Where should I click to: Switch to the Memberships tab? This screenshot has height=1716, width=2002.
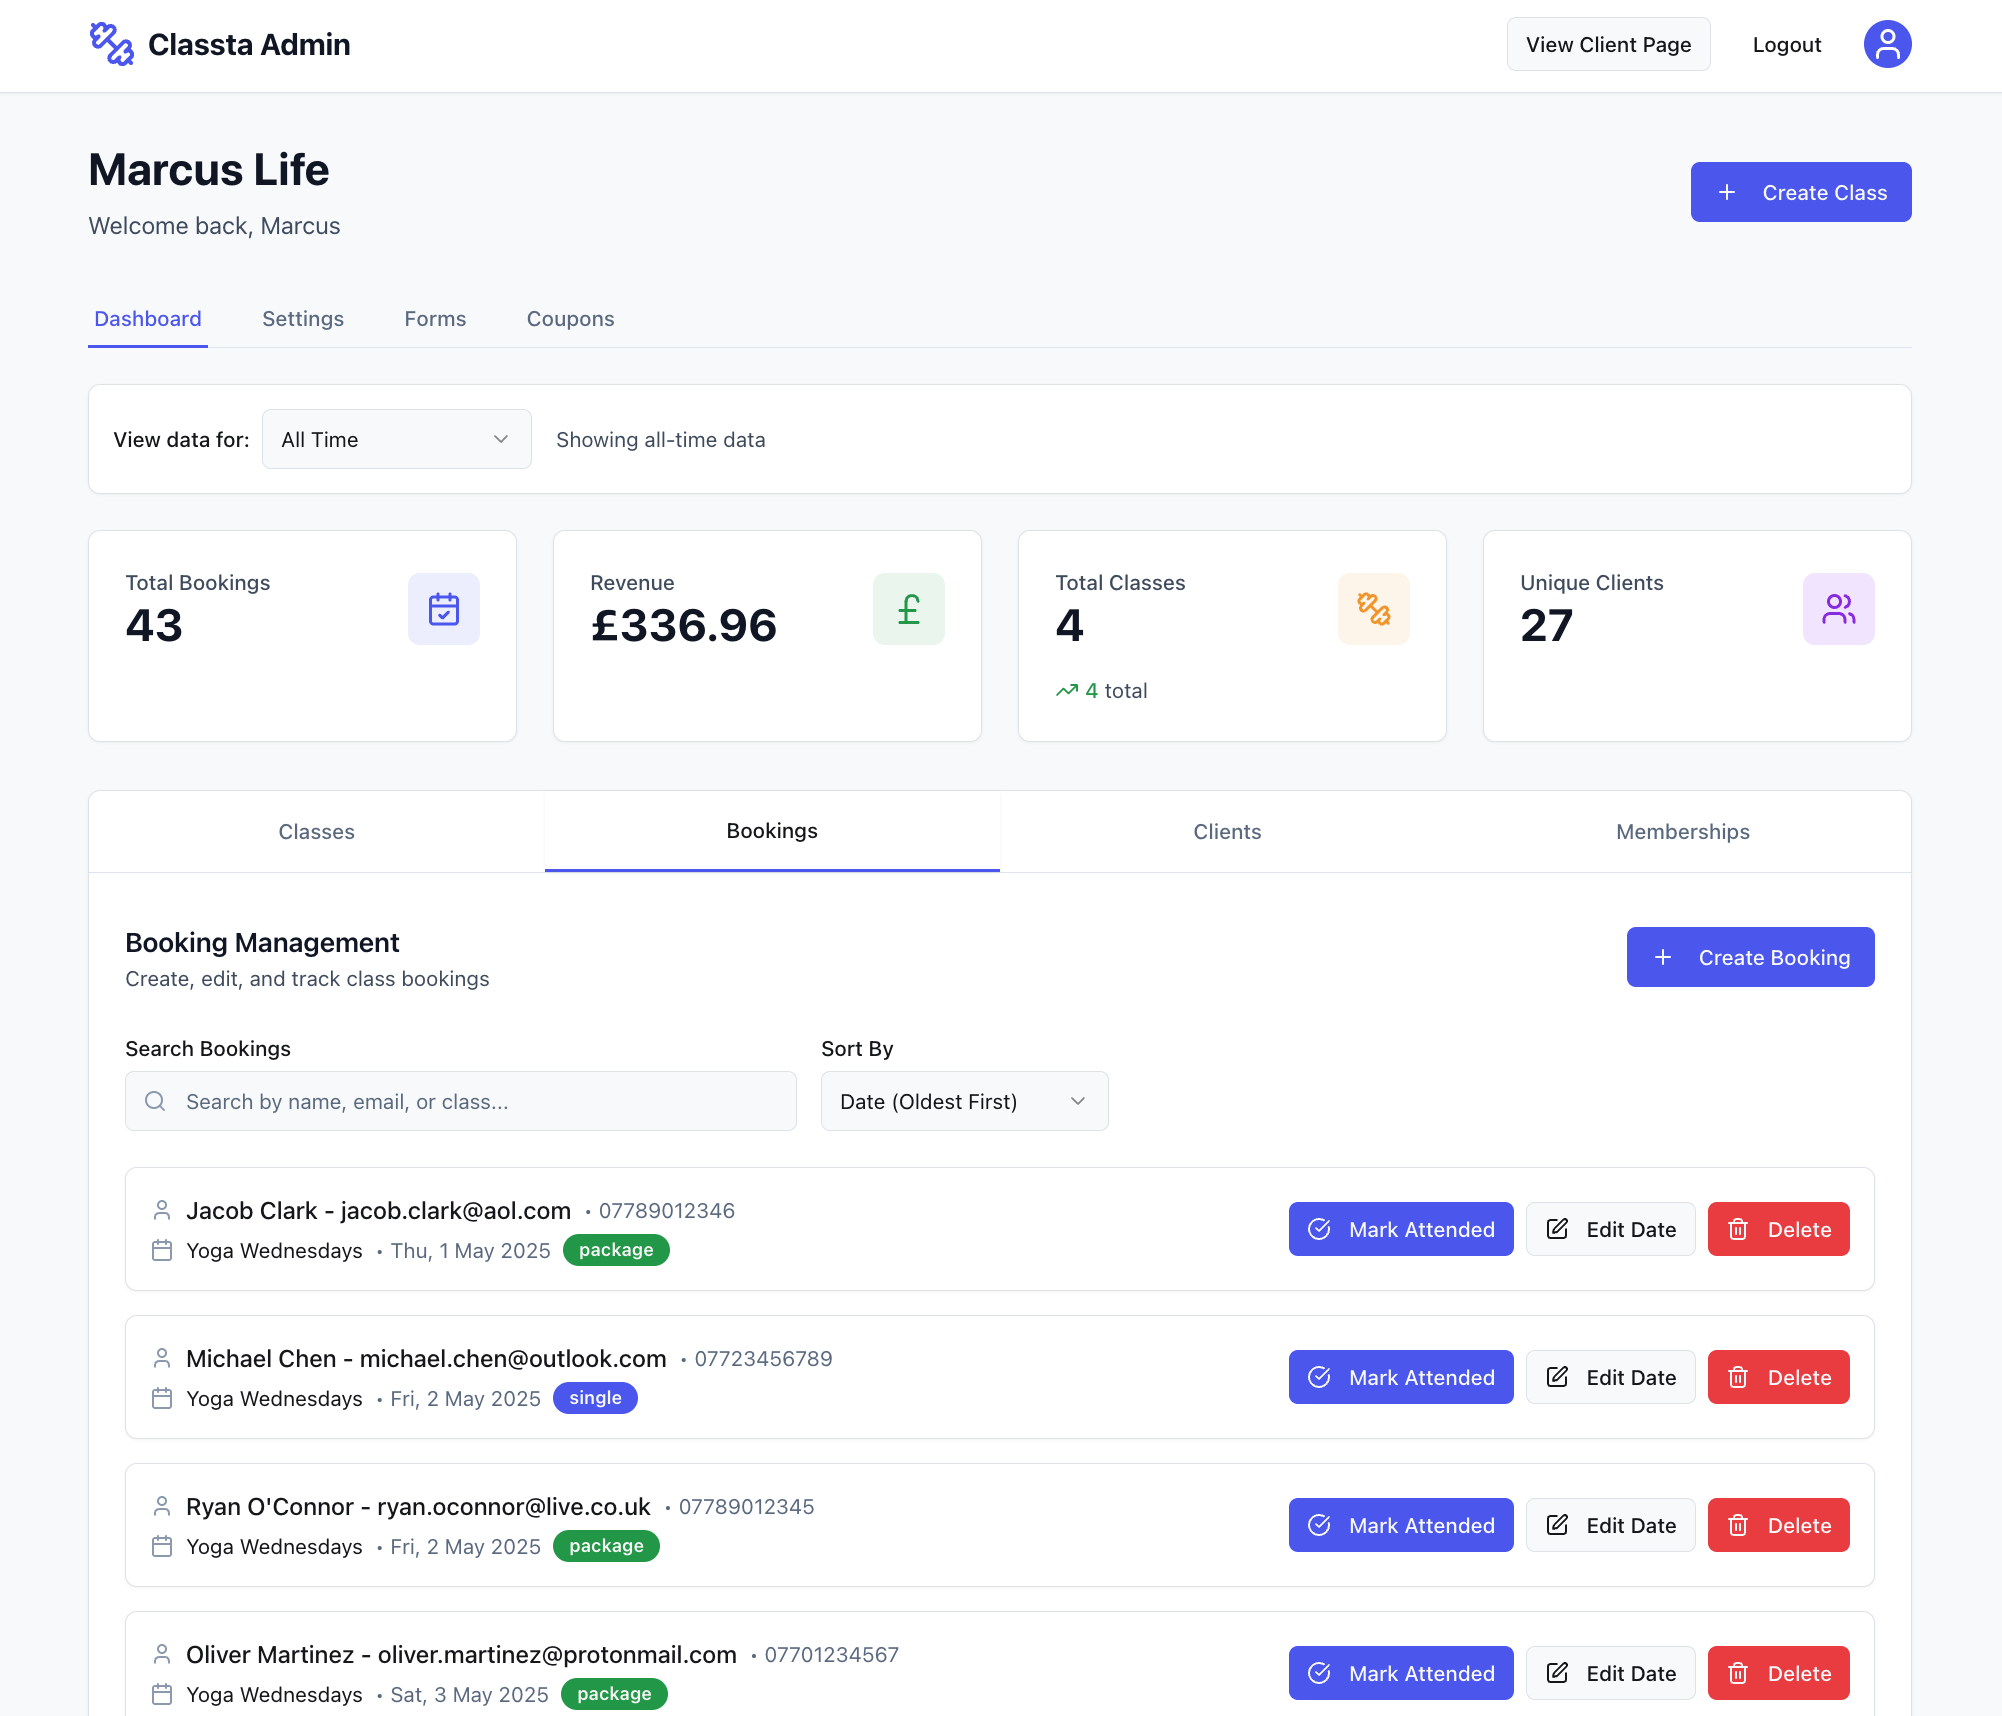(1681, 831)
